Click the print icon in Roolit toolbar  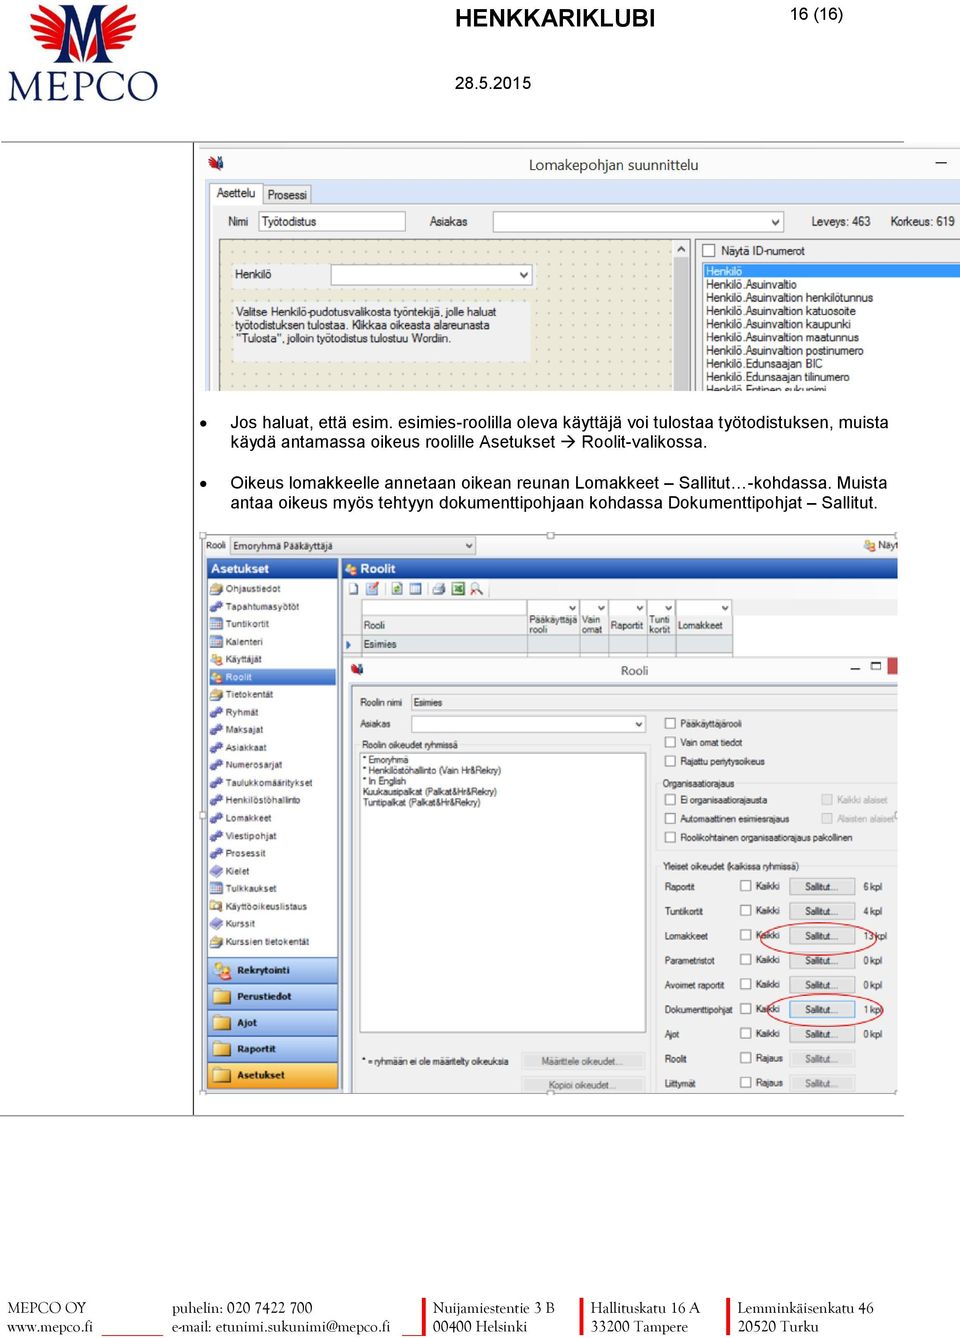pyautogui.click(x=439, y=589)
